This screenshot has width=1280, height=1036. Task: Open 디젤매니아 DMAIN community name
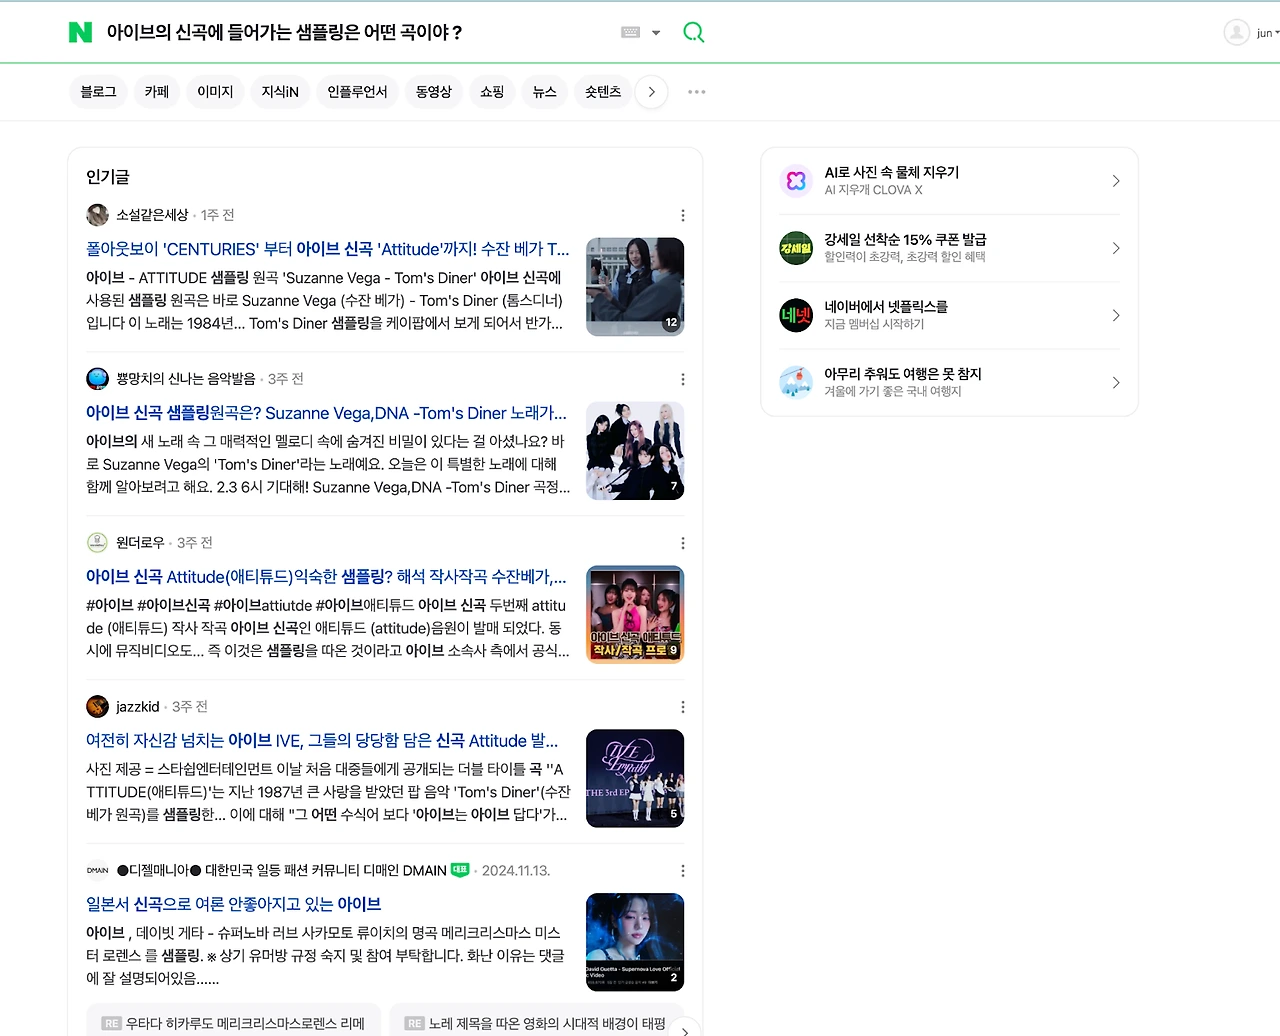[x=282, y=871]
